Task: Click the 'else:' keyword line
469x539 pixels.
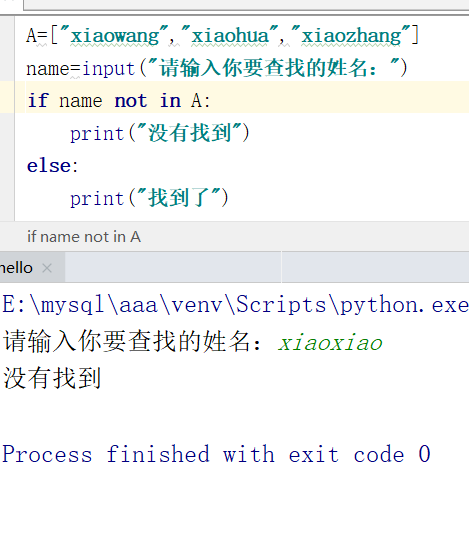Action: pos(53,166)
